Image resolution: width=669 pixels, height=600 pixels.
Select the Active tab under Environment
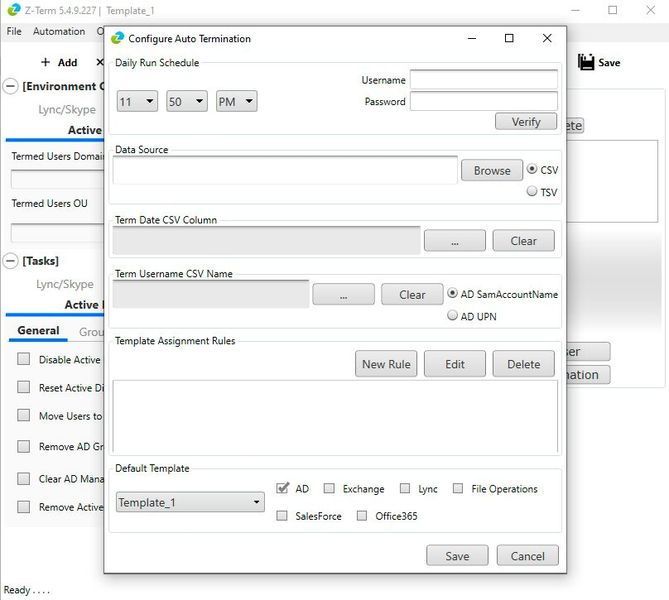(85, 130)
